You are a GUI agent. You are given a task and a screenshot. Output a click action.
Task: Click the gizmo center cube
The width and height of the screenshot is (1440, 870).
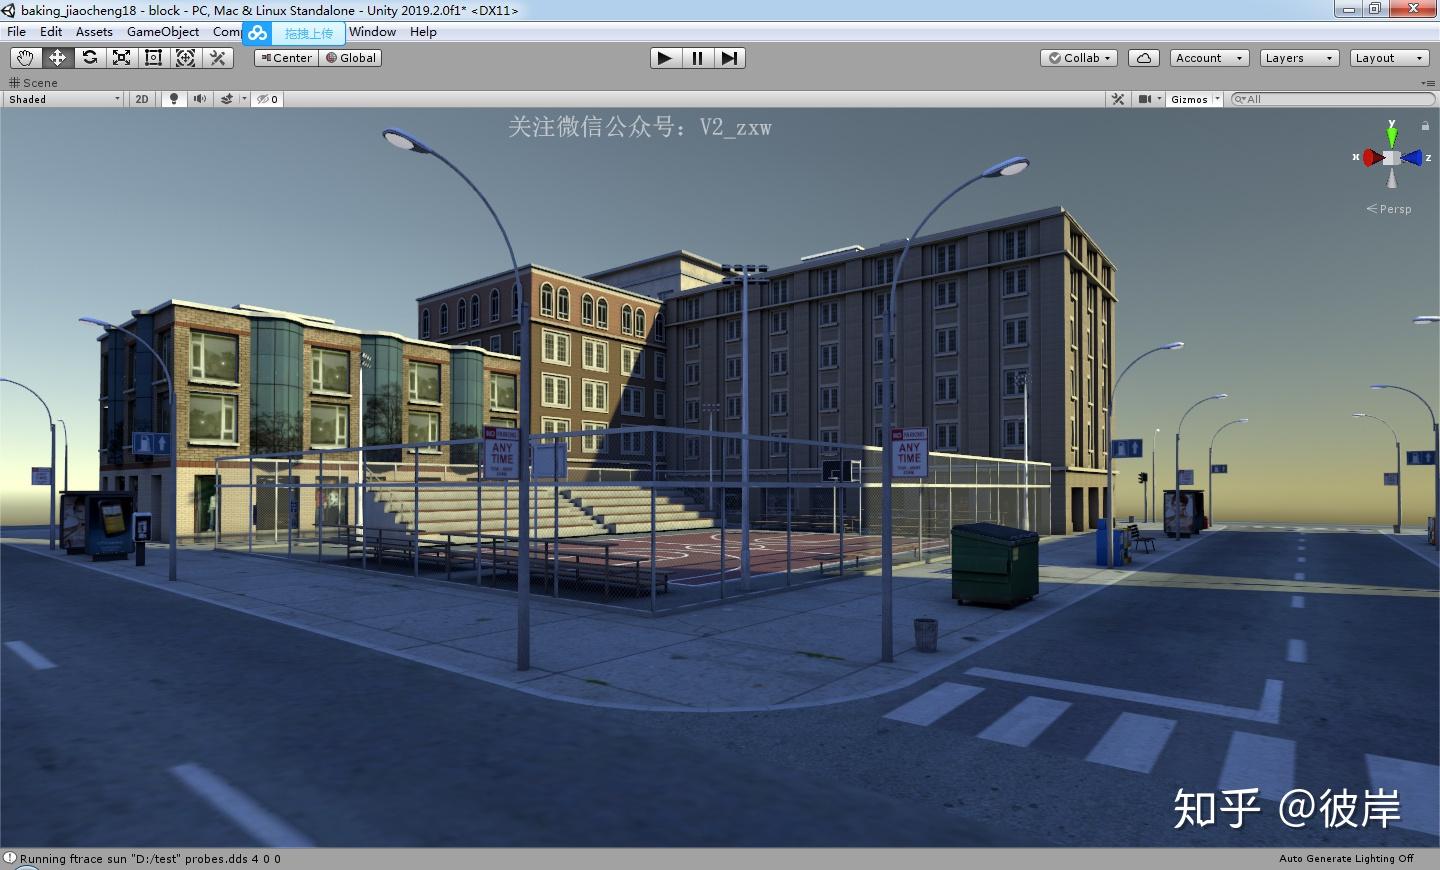[x=1392, y=158]
